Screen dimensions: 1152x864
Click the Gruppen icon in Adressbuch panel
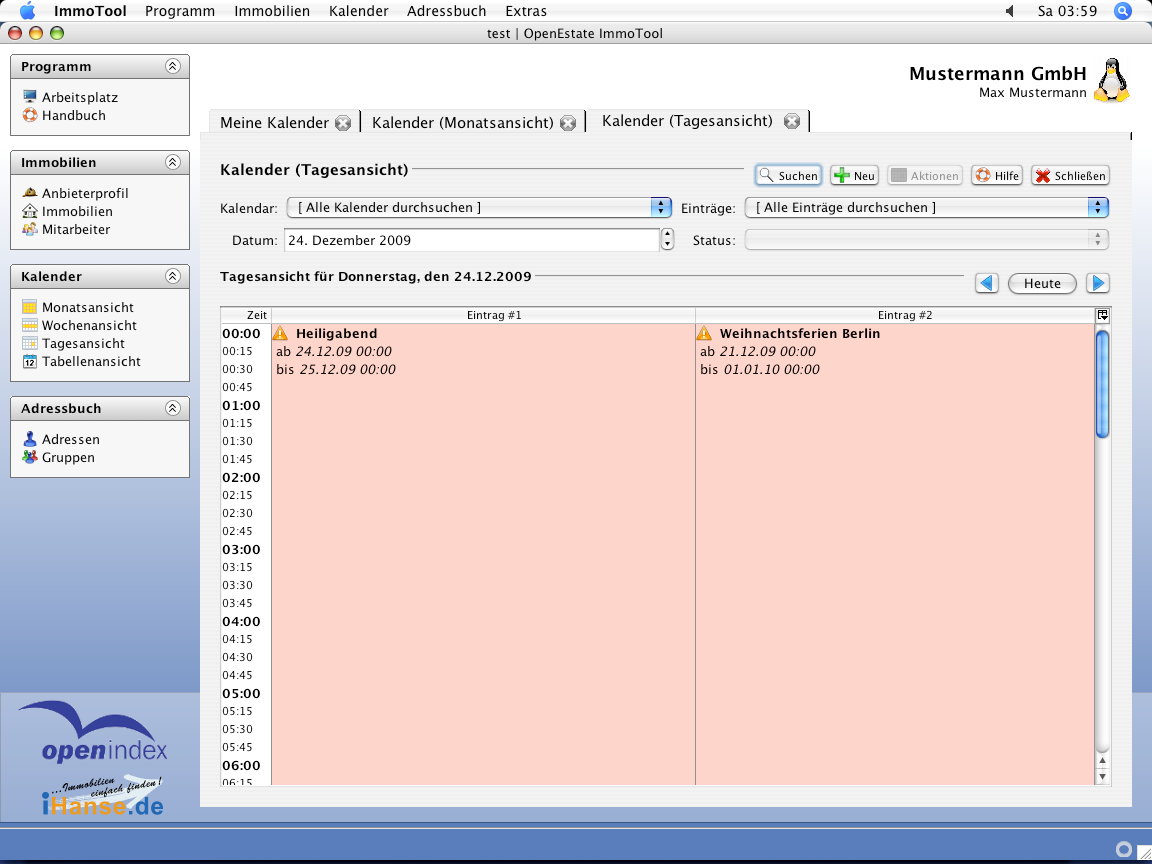[x=30, y=457]
